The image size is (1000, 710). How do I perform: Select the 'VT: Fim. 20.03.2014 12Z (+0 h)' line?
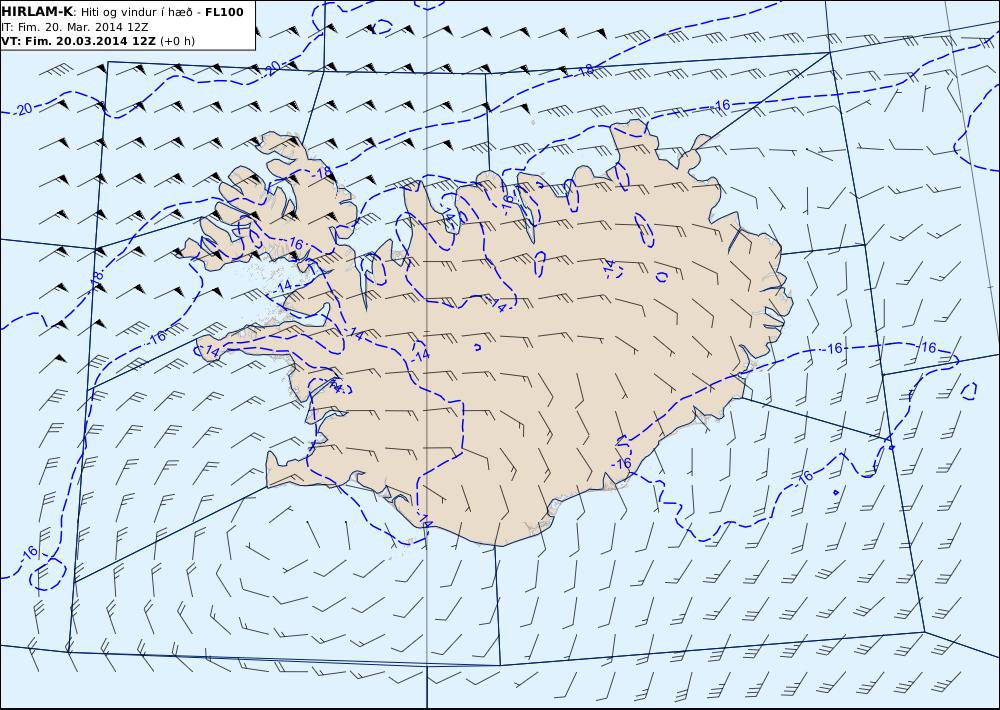(x=98, y=41)
